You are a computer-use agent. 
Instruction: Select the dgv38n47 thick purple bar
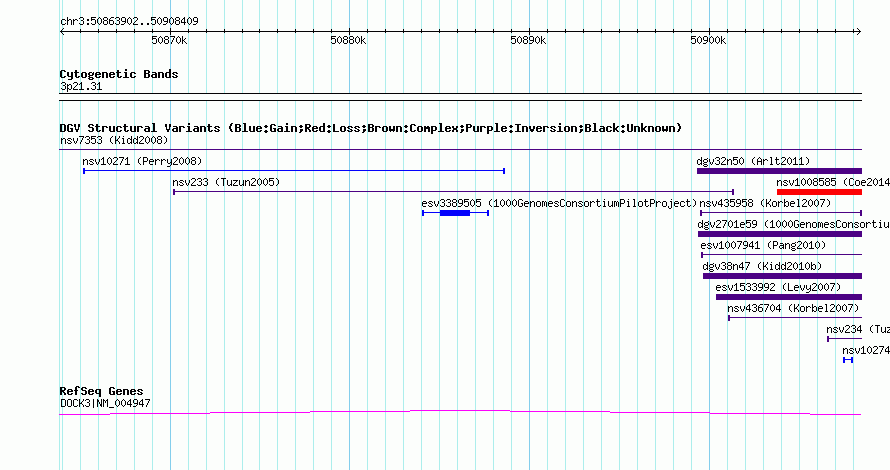tap(782, 276)
